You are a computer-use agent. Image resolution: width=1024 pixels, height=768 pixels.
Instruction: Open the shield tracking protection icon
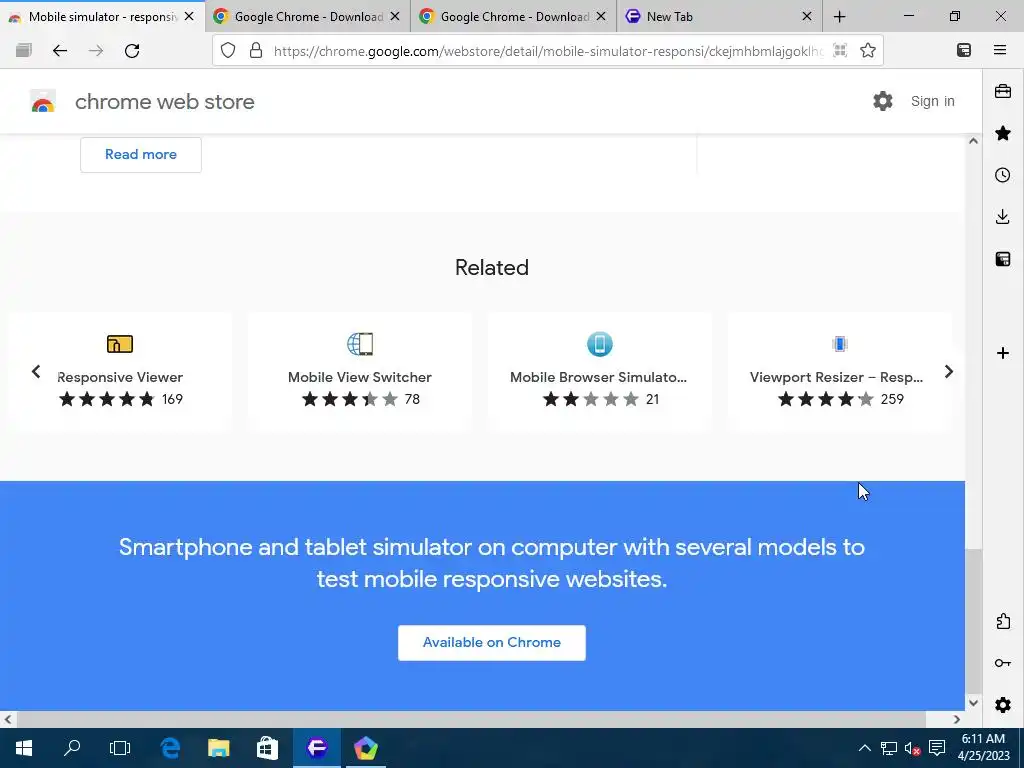coord(227,50)
